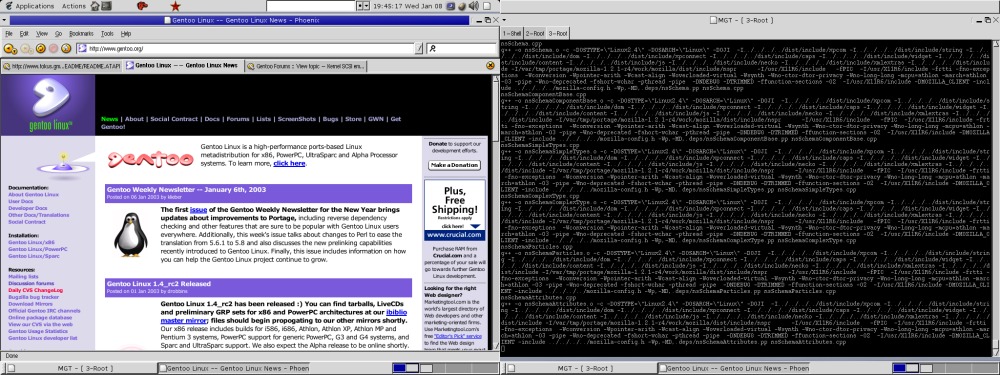Click the site icon beside the URL
The width and height of the screenshot is (1000, 375).
82,48
